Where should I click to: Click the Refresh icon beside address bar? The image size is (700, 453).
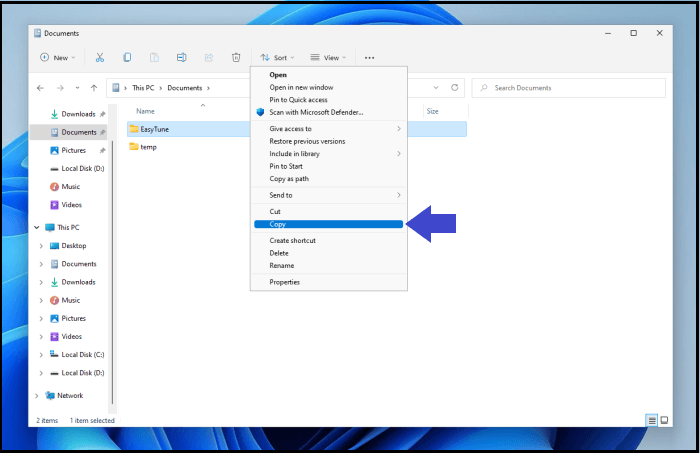[x=455, y=88]
